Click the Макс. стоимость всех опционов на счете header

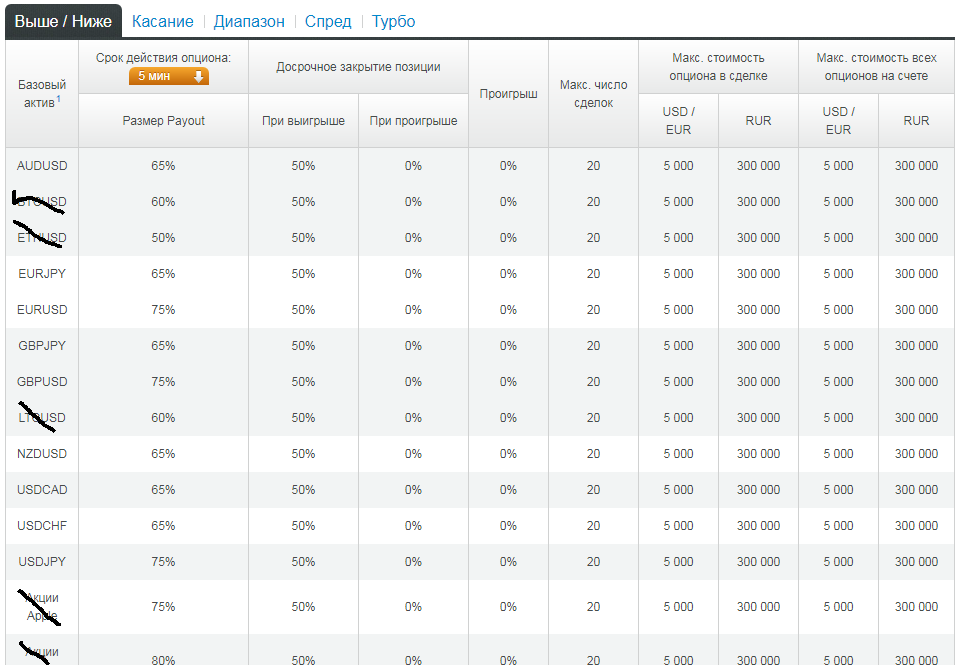877,67
